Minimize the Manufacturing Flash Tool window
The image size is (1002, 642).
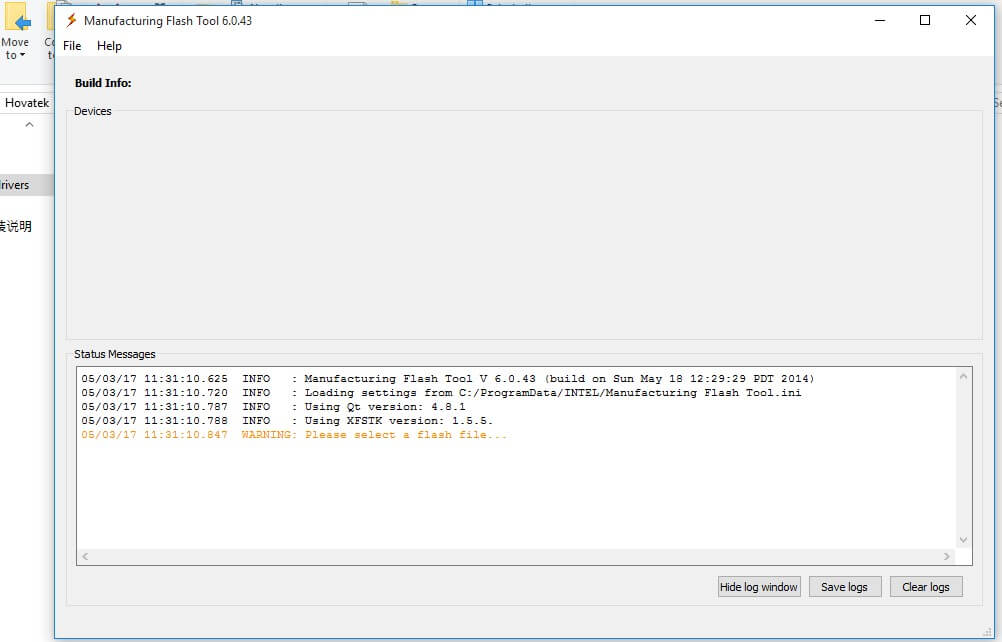(x=879, y=20)
